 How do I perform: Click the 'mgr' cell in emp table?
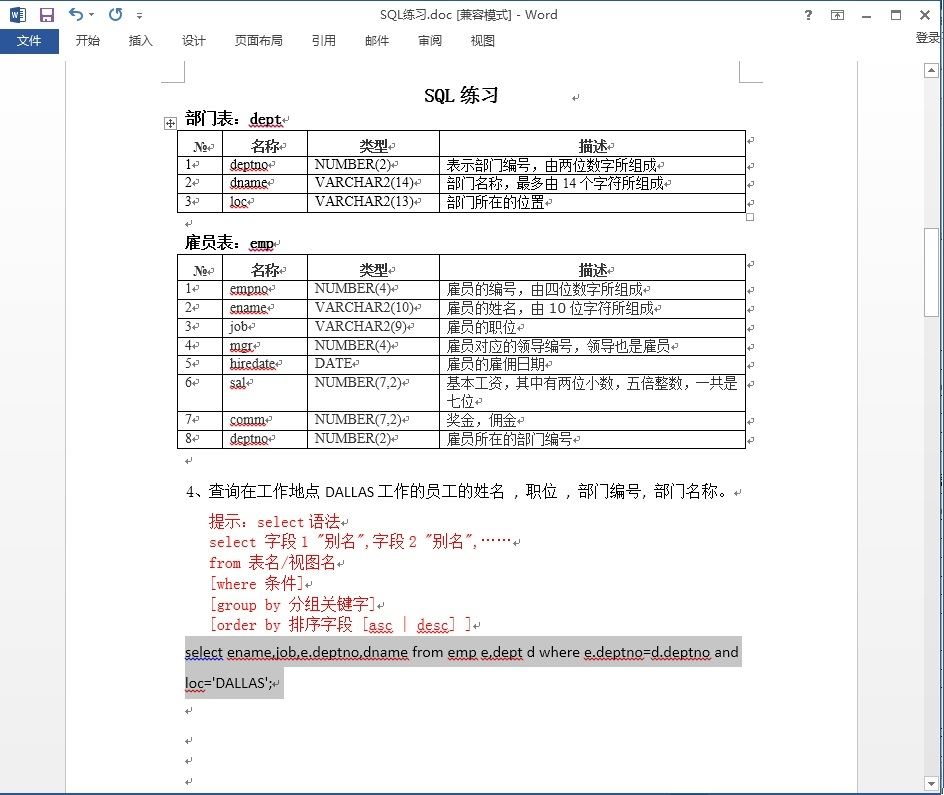(x=265, y=346)
